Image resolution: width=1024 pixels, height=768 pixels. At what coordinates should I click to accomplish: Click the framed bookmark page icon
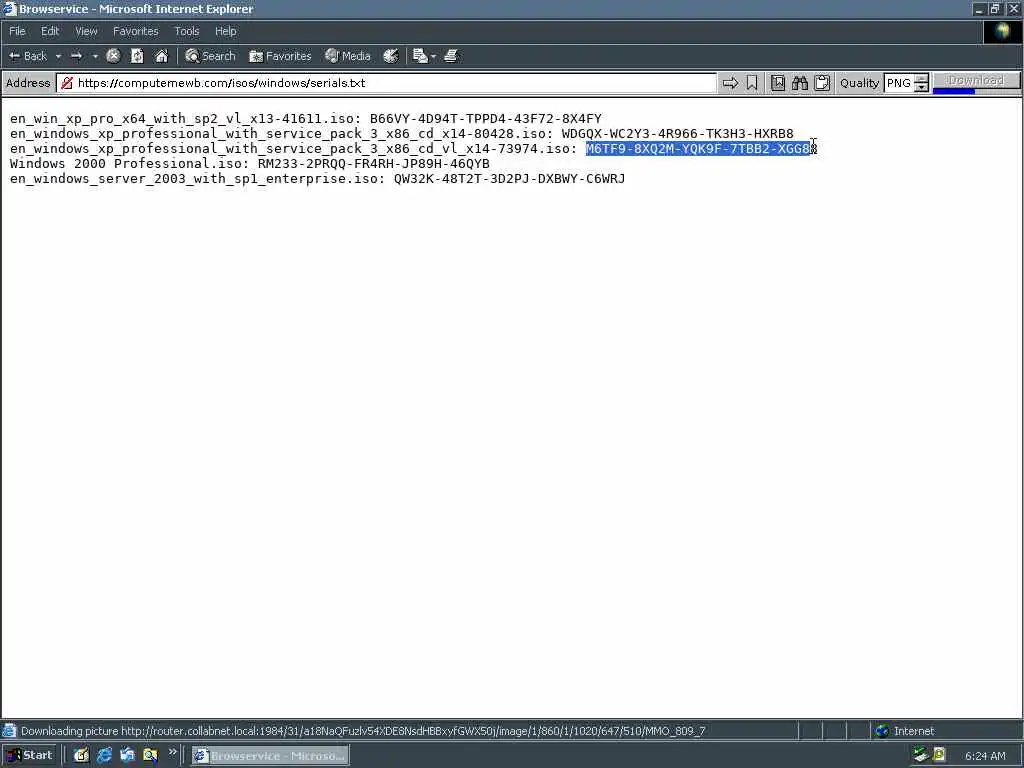click(778, 83)
